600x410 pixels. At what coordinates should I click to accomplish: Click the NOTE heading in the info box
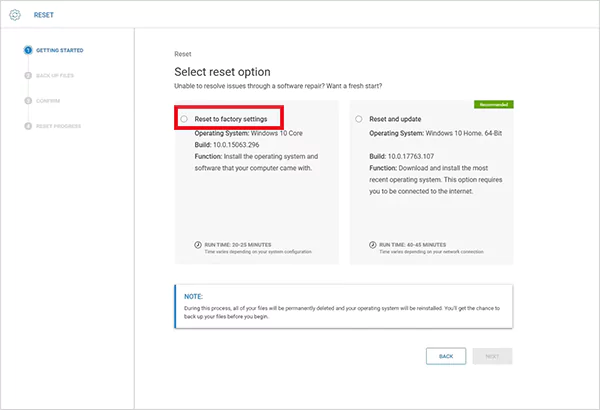pos(194,297)
